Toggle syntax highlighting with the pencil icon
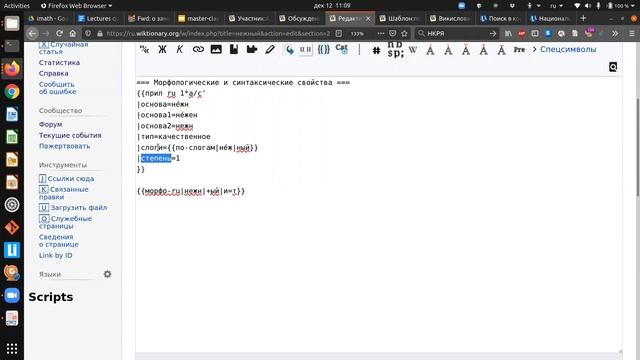 click(270, 49)
